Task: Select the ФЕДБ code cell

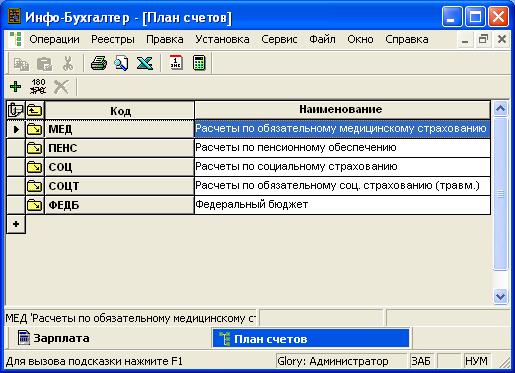Action: (120, 205)
